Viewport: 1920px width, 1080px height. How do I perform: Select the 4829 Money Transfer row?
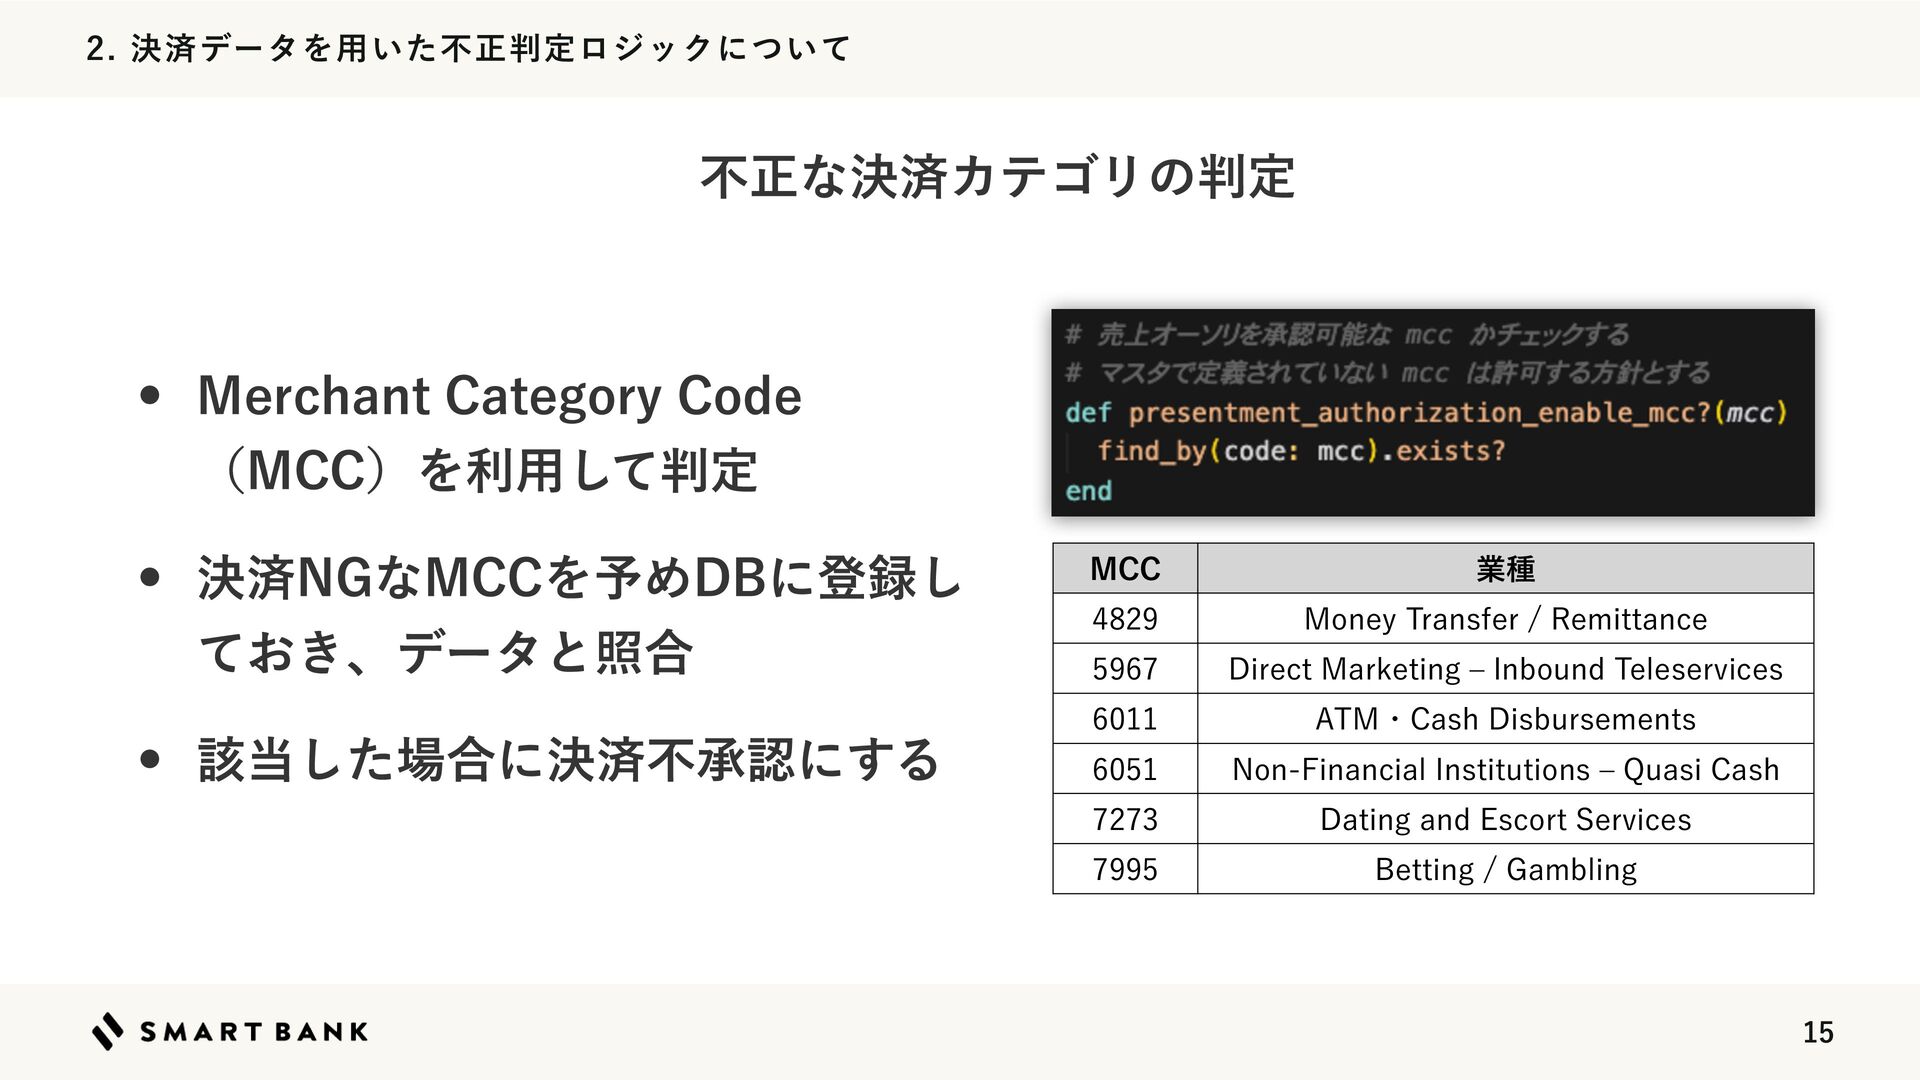click(1505, 619)
